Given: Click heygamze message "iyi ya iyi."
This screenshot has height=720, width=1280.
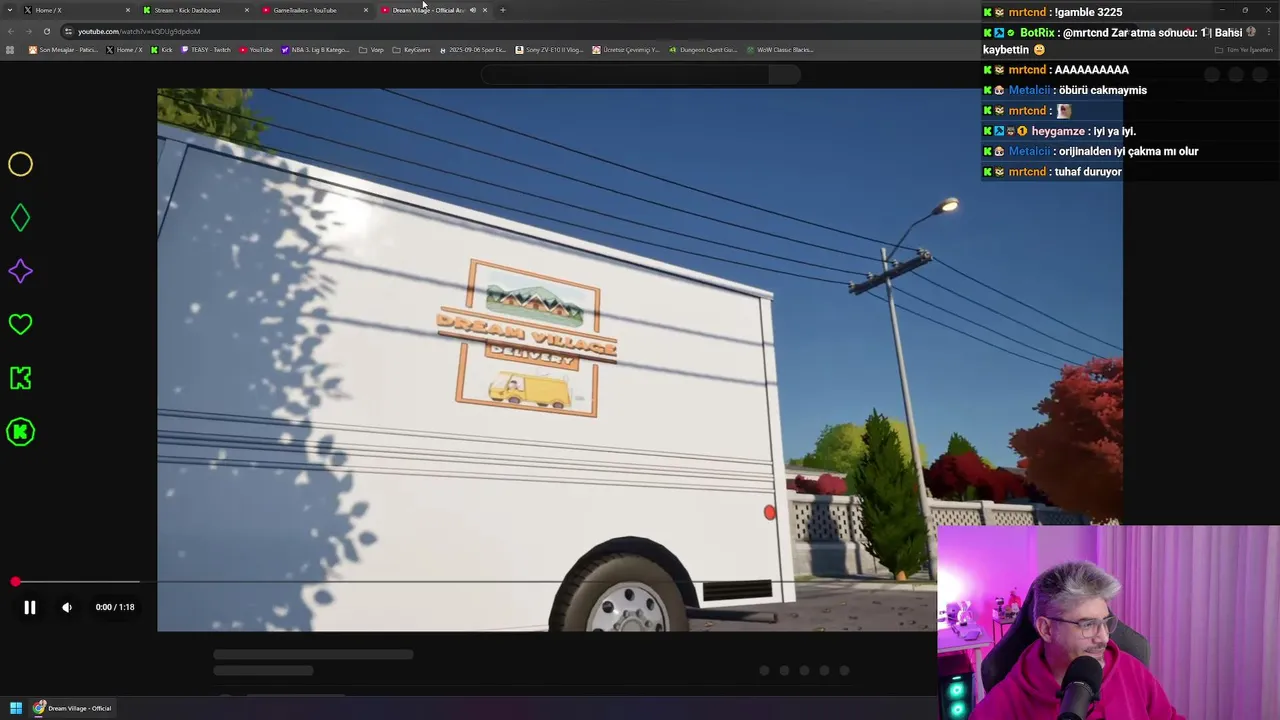Looking at the screenshot, I should tap(1114, 131).
